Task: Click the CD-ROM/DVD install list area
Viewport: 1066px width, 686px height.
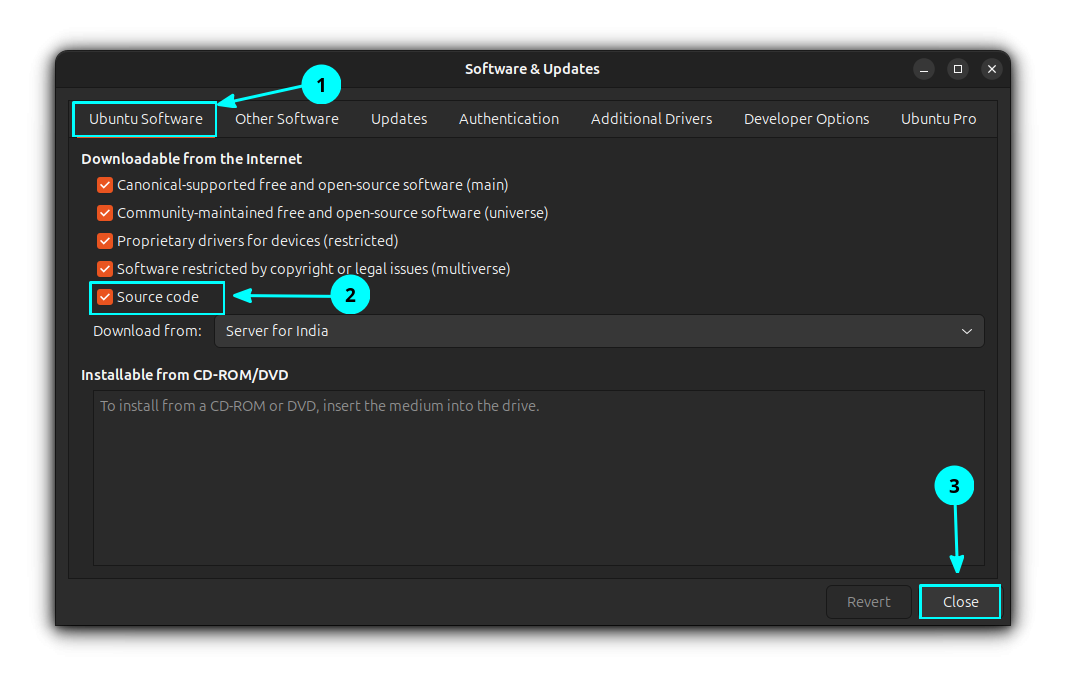Action: [538, 478]
